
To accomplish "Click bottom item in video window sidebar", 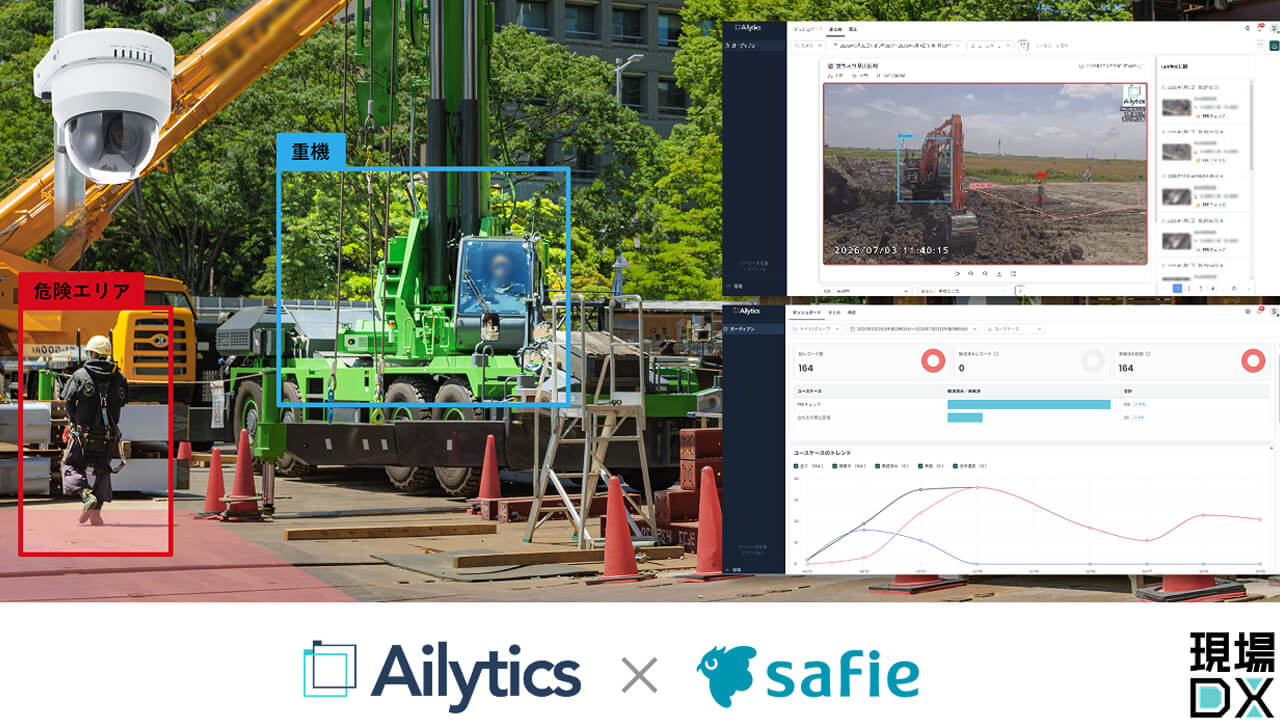I will 737,286.
